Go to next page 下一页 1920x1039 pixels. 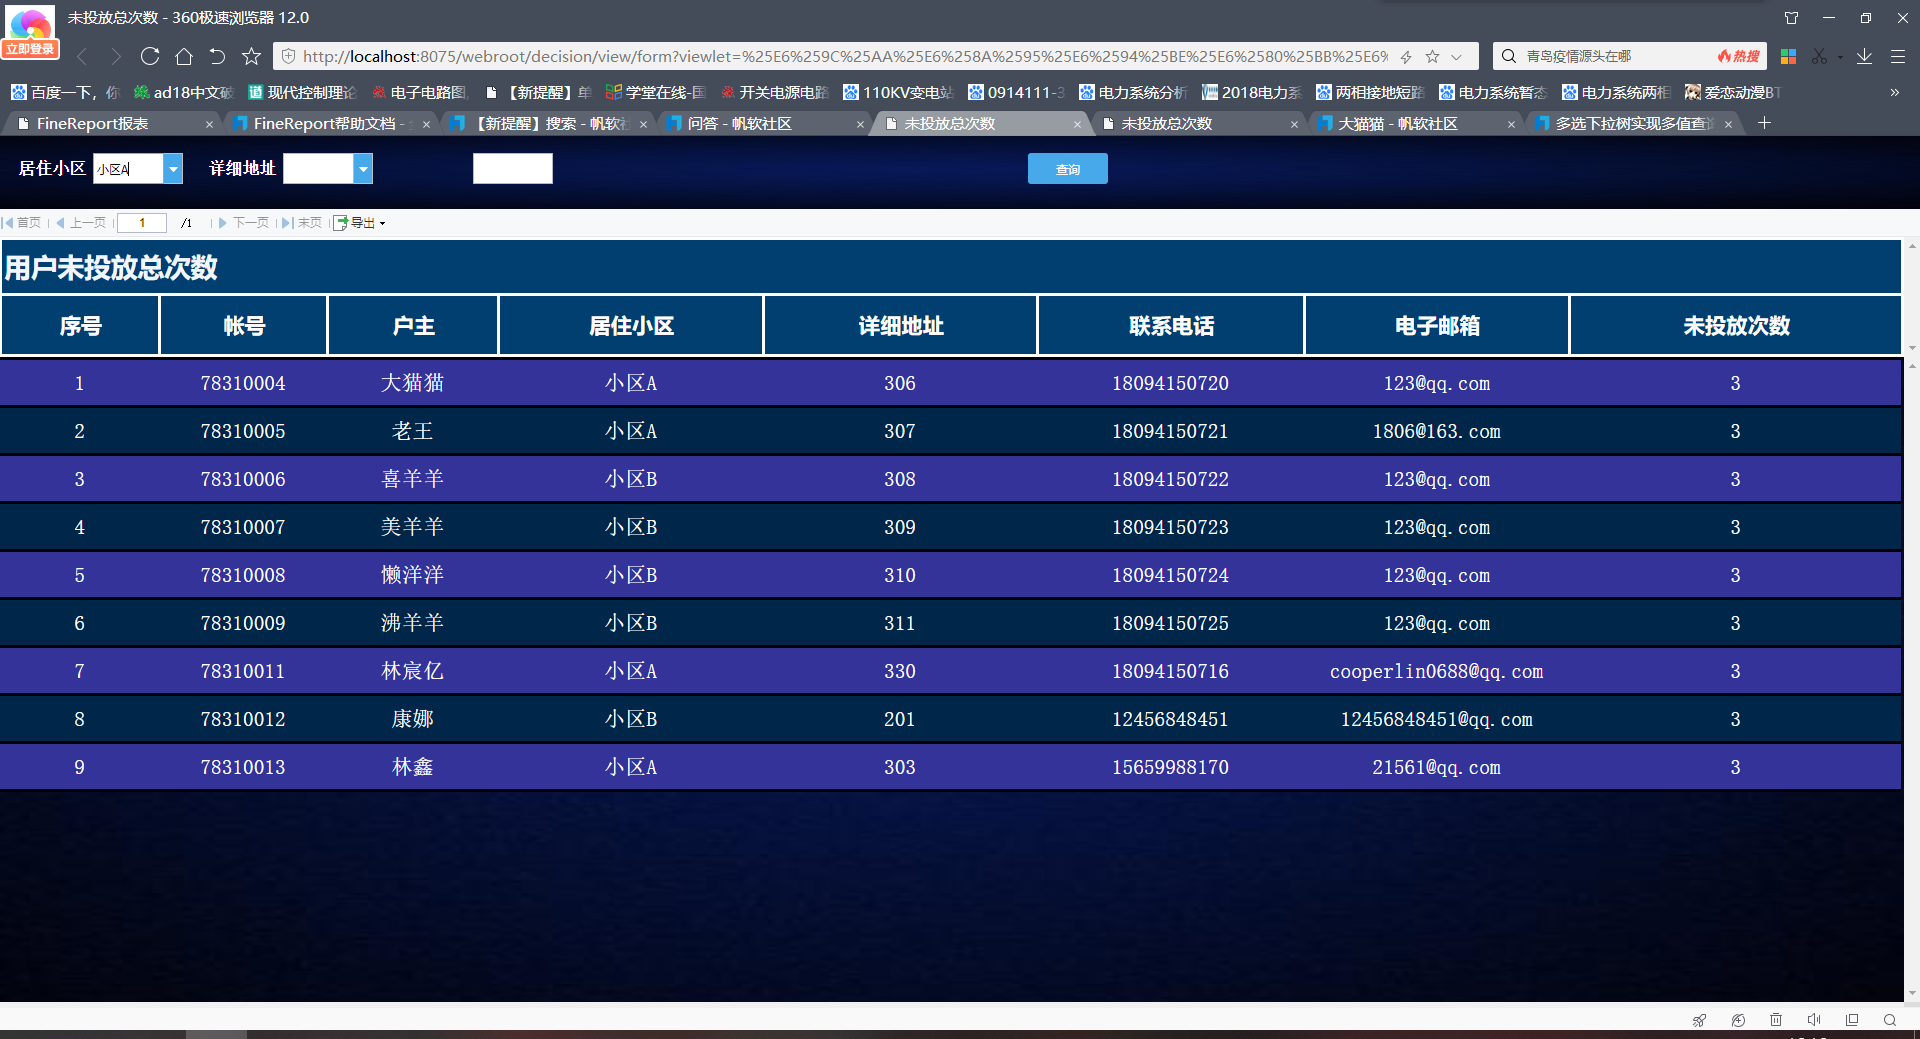[x=244, y=223]
